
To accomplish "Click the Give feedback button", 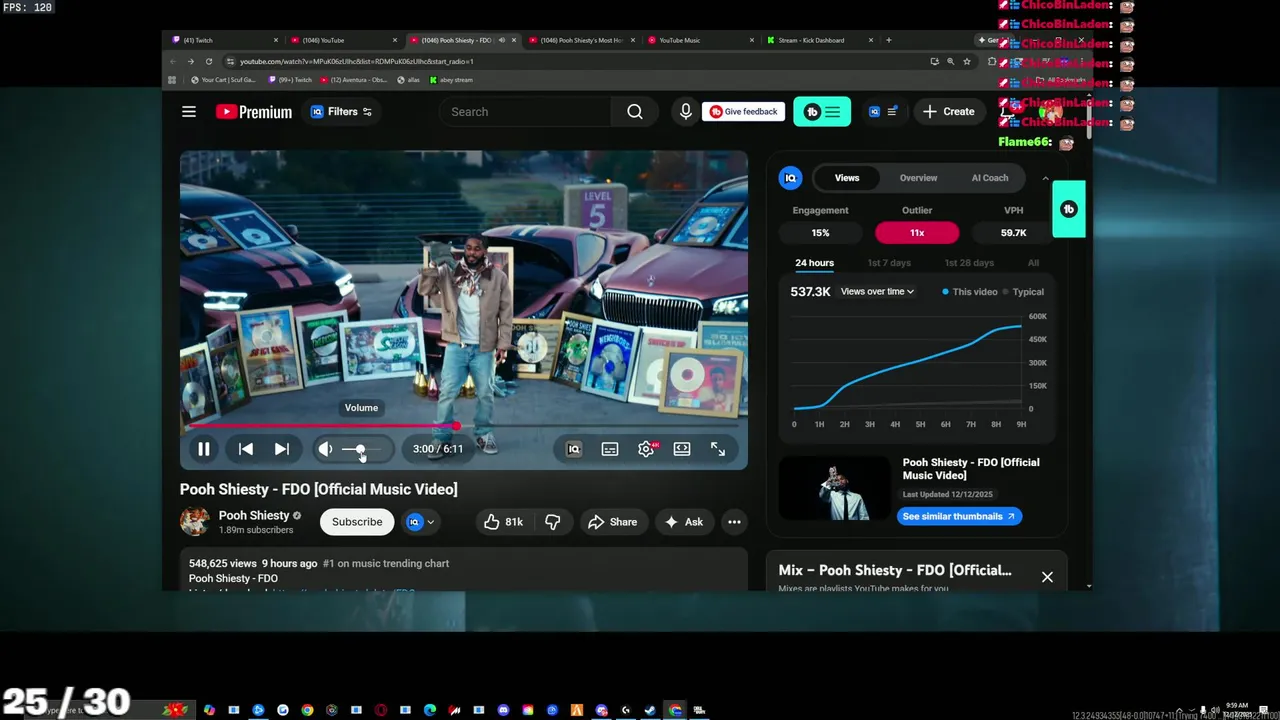I will (x=743, y=112).
